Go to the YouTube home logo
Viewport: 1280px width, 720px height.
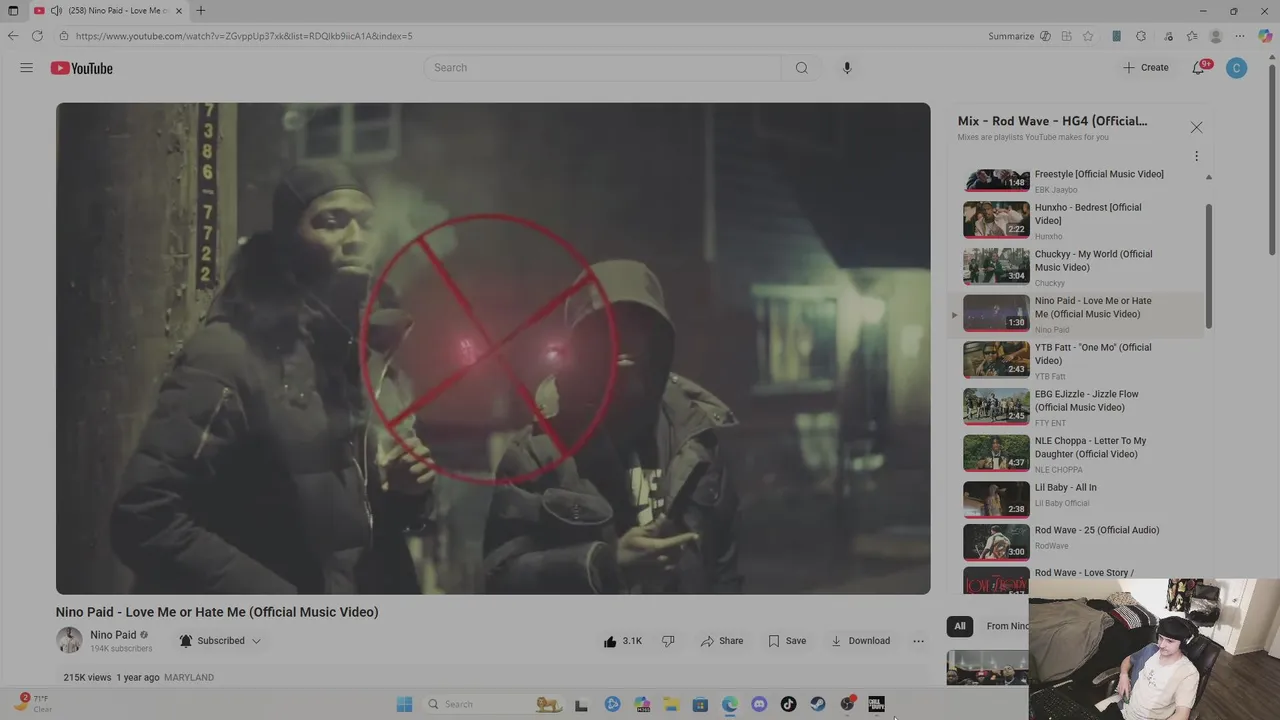coord(82,68)
